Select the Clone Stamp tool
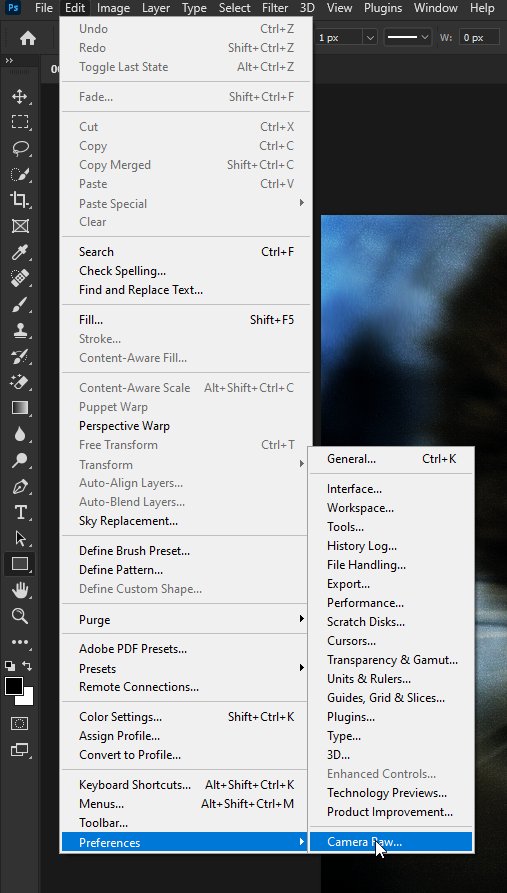507x893 pixels. coord(20,331)
